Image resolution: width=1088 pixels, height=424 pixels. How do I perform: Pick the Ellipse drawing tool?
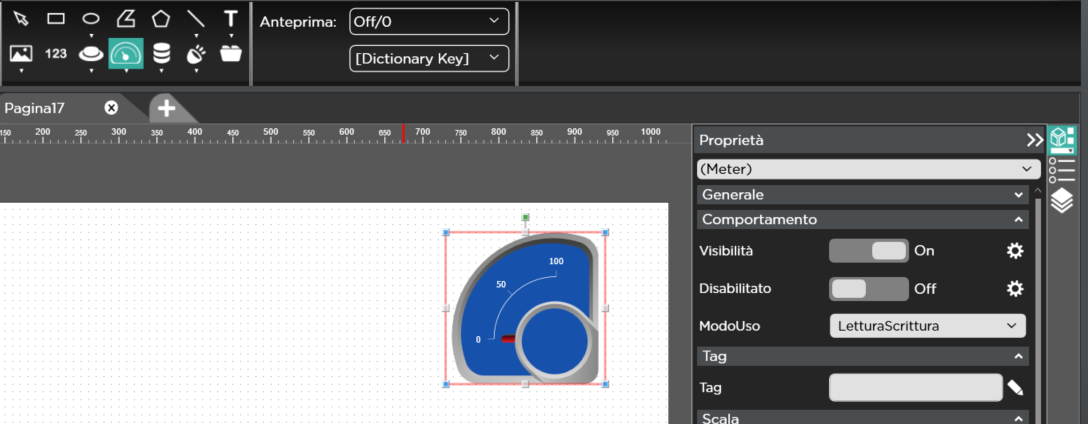pyautogui.click(x=91, y=18)
